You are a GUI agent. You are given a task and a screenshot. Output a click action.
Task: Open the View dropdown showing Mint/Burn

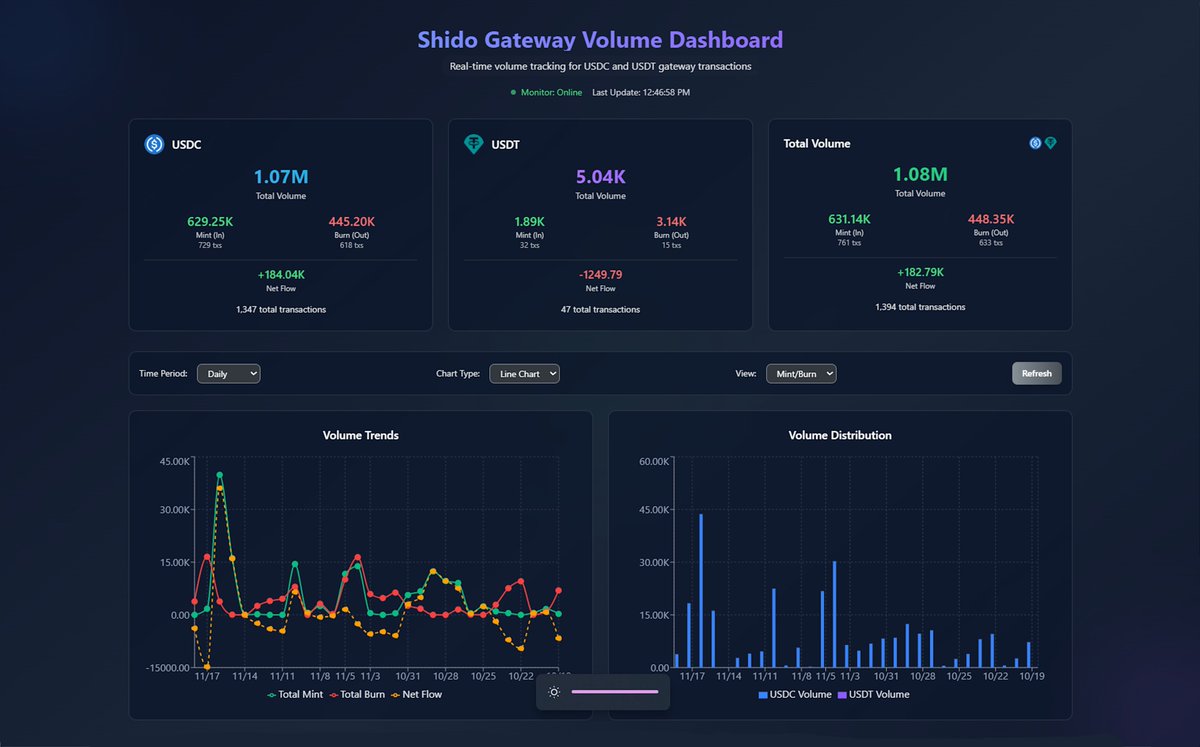click(x=800, y=373)
